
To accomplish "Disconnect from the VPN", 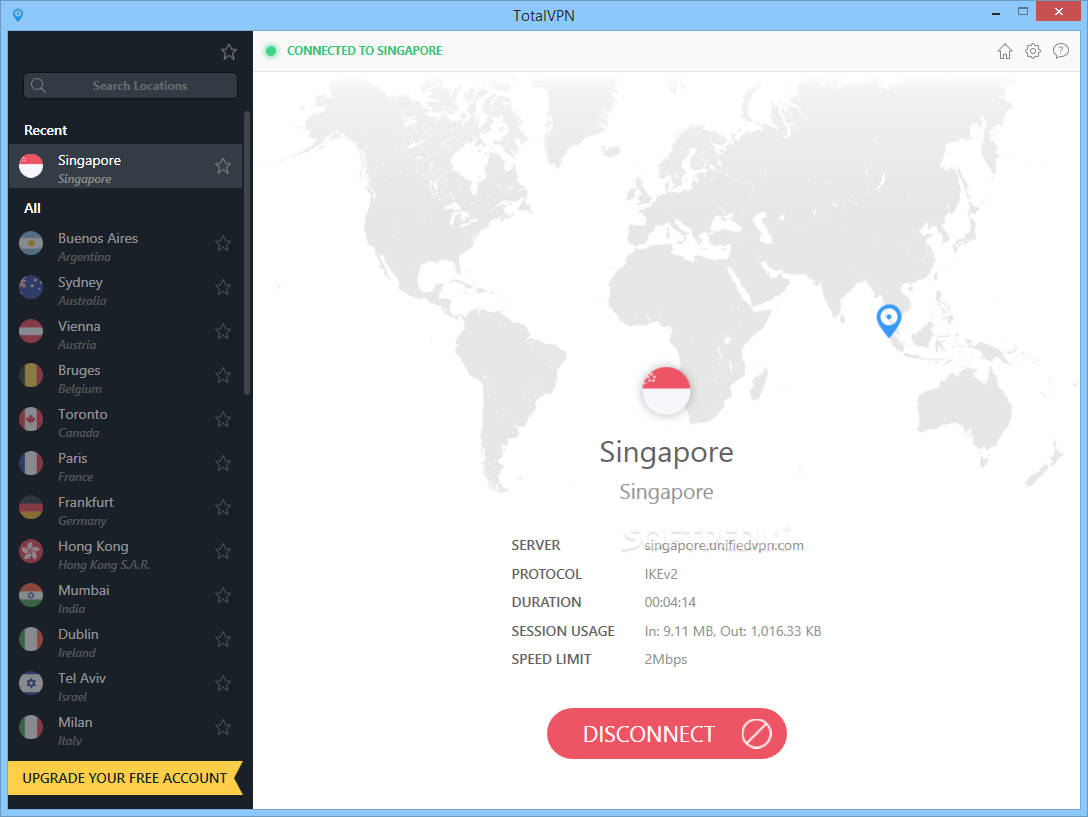I will [x=666, y=734].
